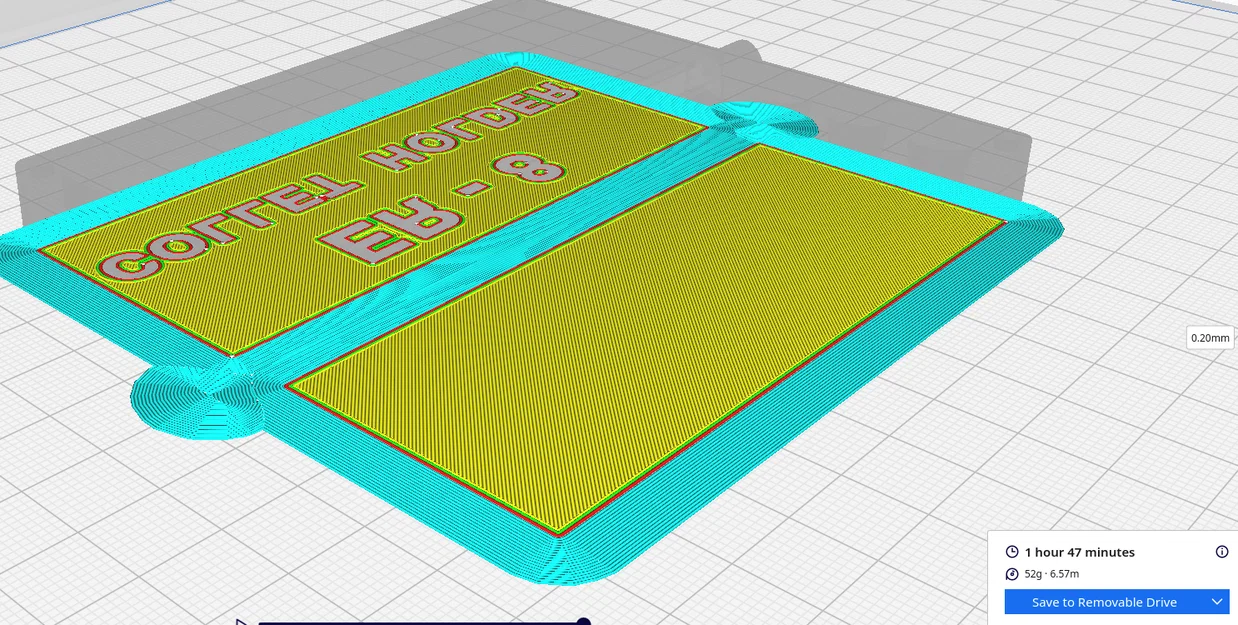
Task: Click the 52g · 6.57m material usage text
Action: pyautogui.click(x=1052, y=574)
